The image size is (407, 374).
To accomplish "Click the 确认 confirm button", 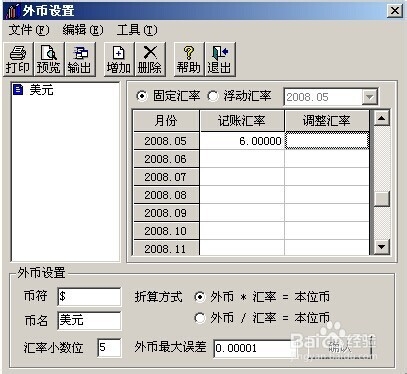I will pyautogui.click(x=340, y=348).
